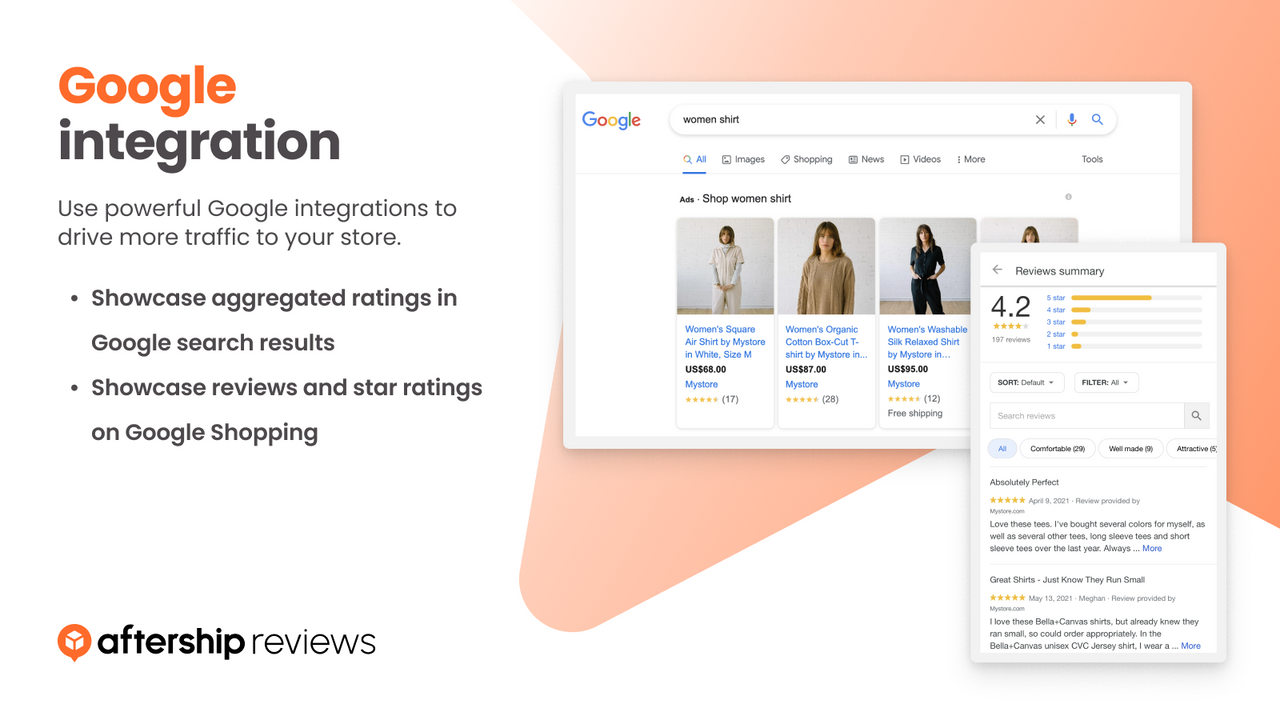Activate voice search with the microphone icon
Viewport: 1280px width, 720px height.
pyautogui.click(x=1071, y=119)
